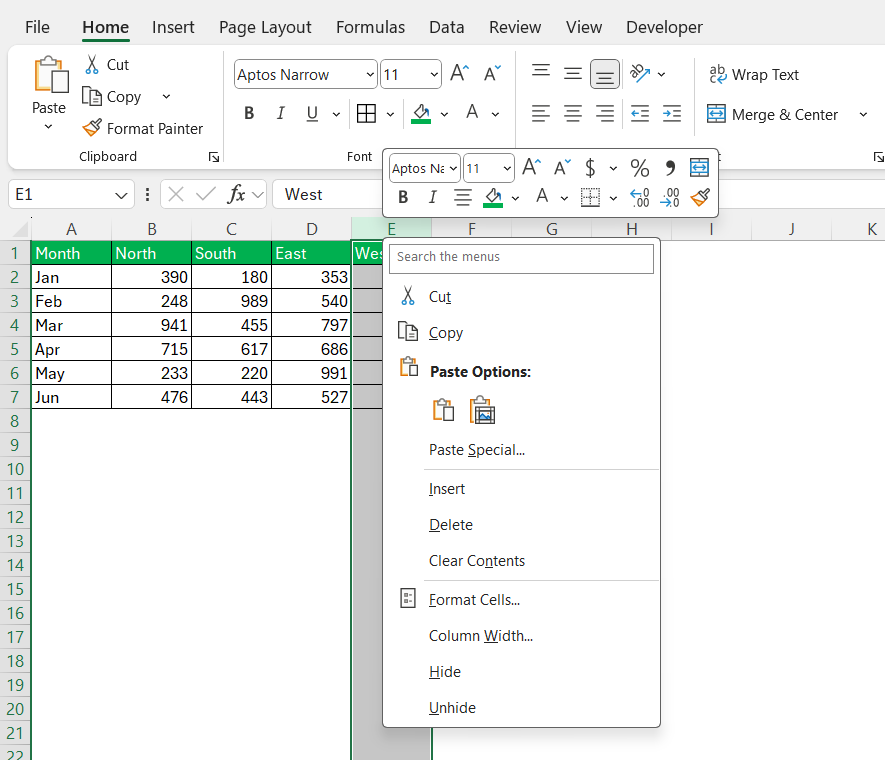Click Merge & Center icon in mini toolbar
885x760 pixels.
click(x=699, y=168)
